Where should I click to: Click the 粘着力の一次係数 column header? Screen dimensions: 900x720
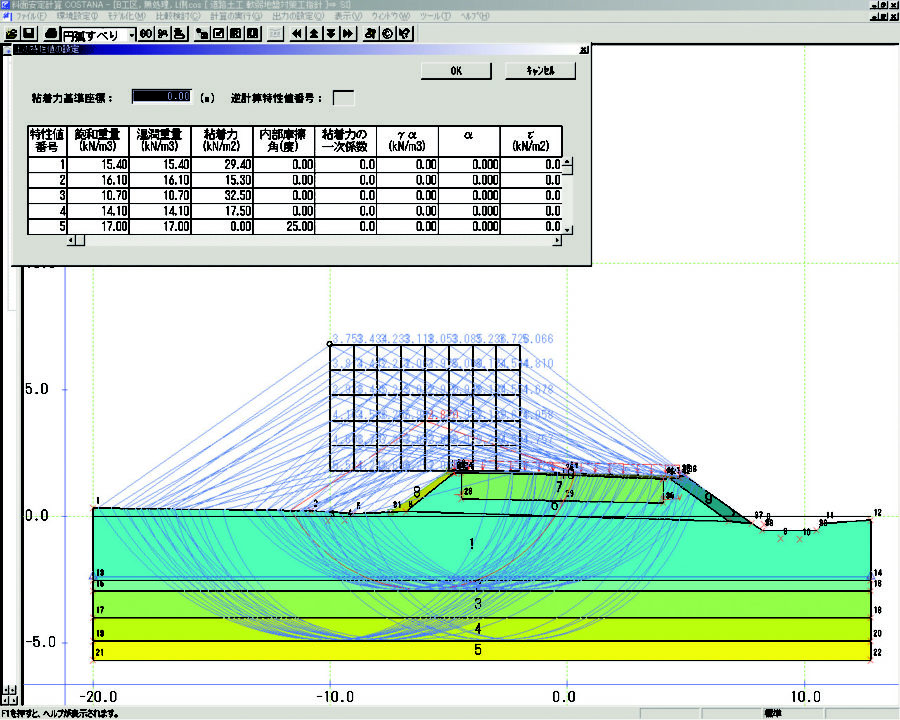click(x=346, y=141)
